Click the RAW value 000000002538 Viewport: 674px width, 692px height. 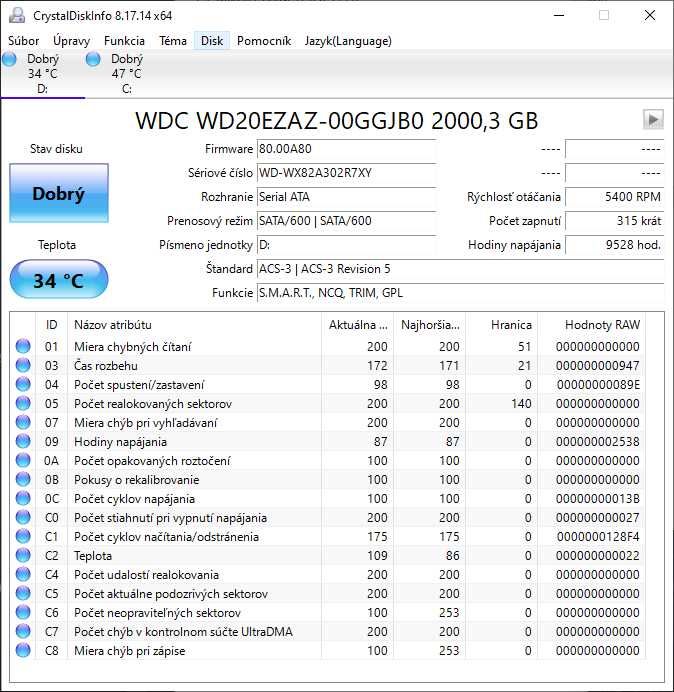598,441
